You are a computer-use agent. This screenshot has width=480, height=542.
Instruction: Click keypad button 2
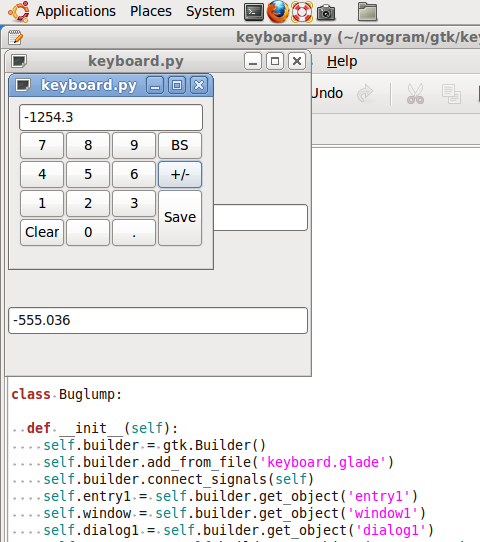pyautogui.click(x=88, y=203)
